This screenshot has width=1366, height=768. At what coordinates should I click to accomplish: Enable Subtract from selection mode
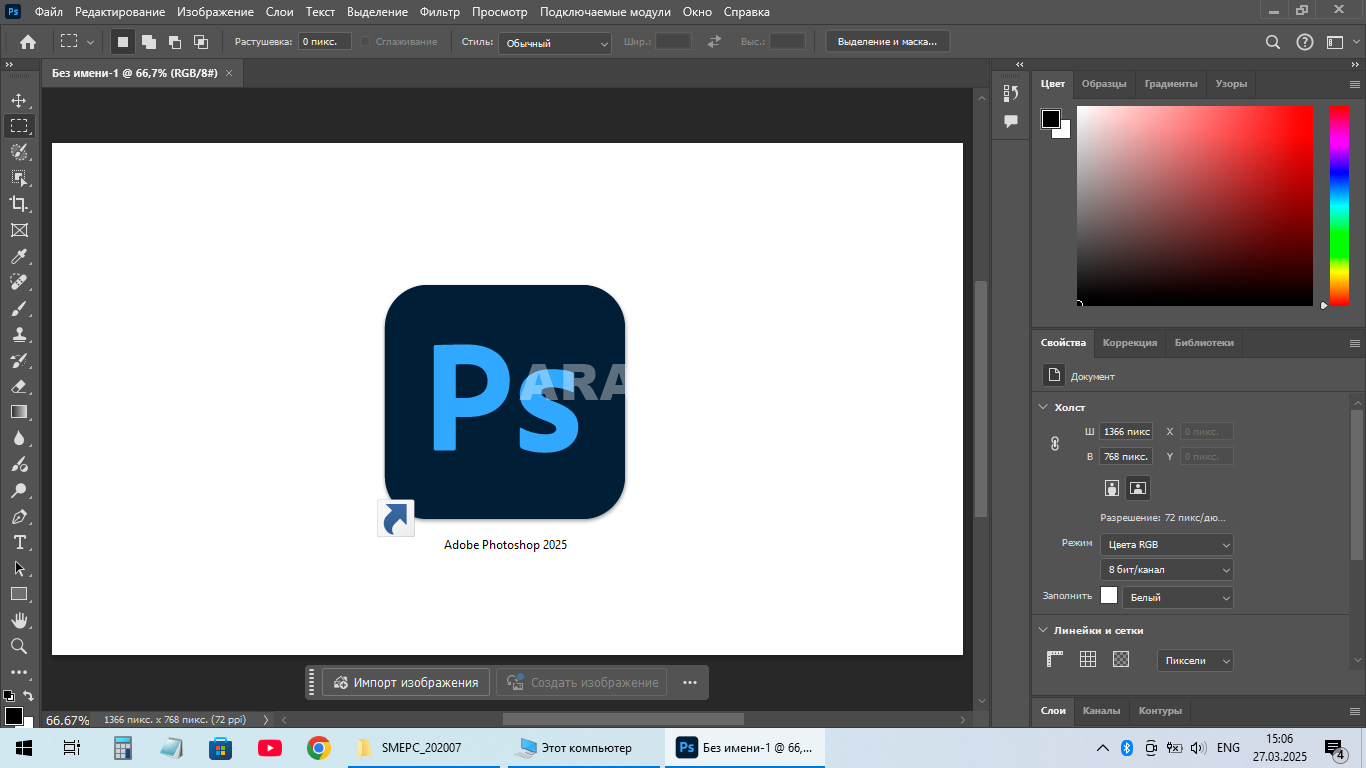point(174,42)
